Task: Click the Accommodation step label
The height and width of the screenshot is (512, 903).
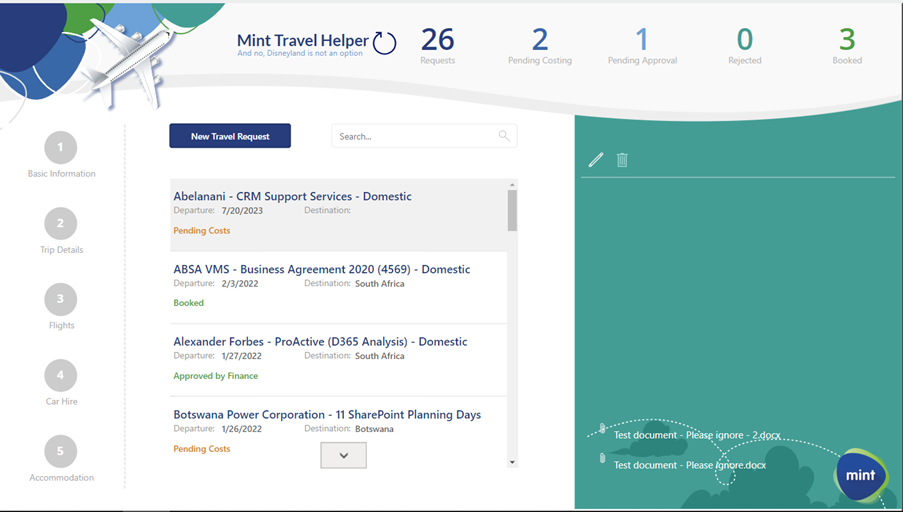Action: click(x=62, y=477)
